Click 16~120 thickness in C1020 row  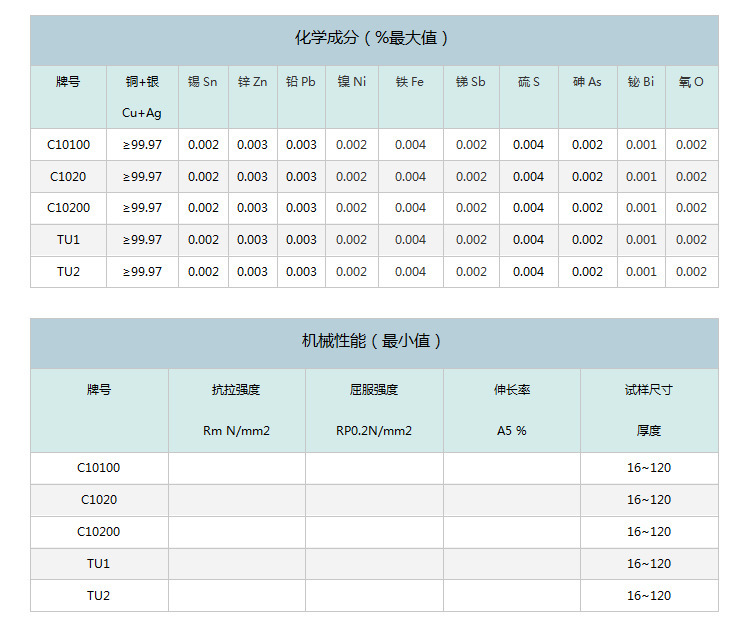[649, 499]
